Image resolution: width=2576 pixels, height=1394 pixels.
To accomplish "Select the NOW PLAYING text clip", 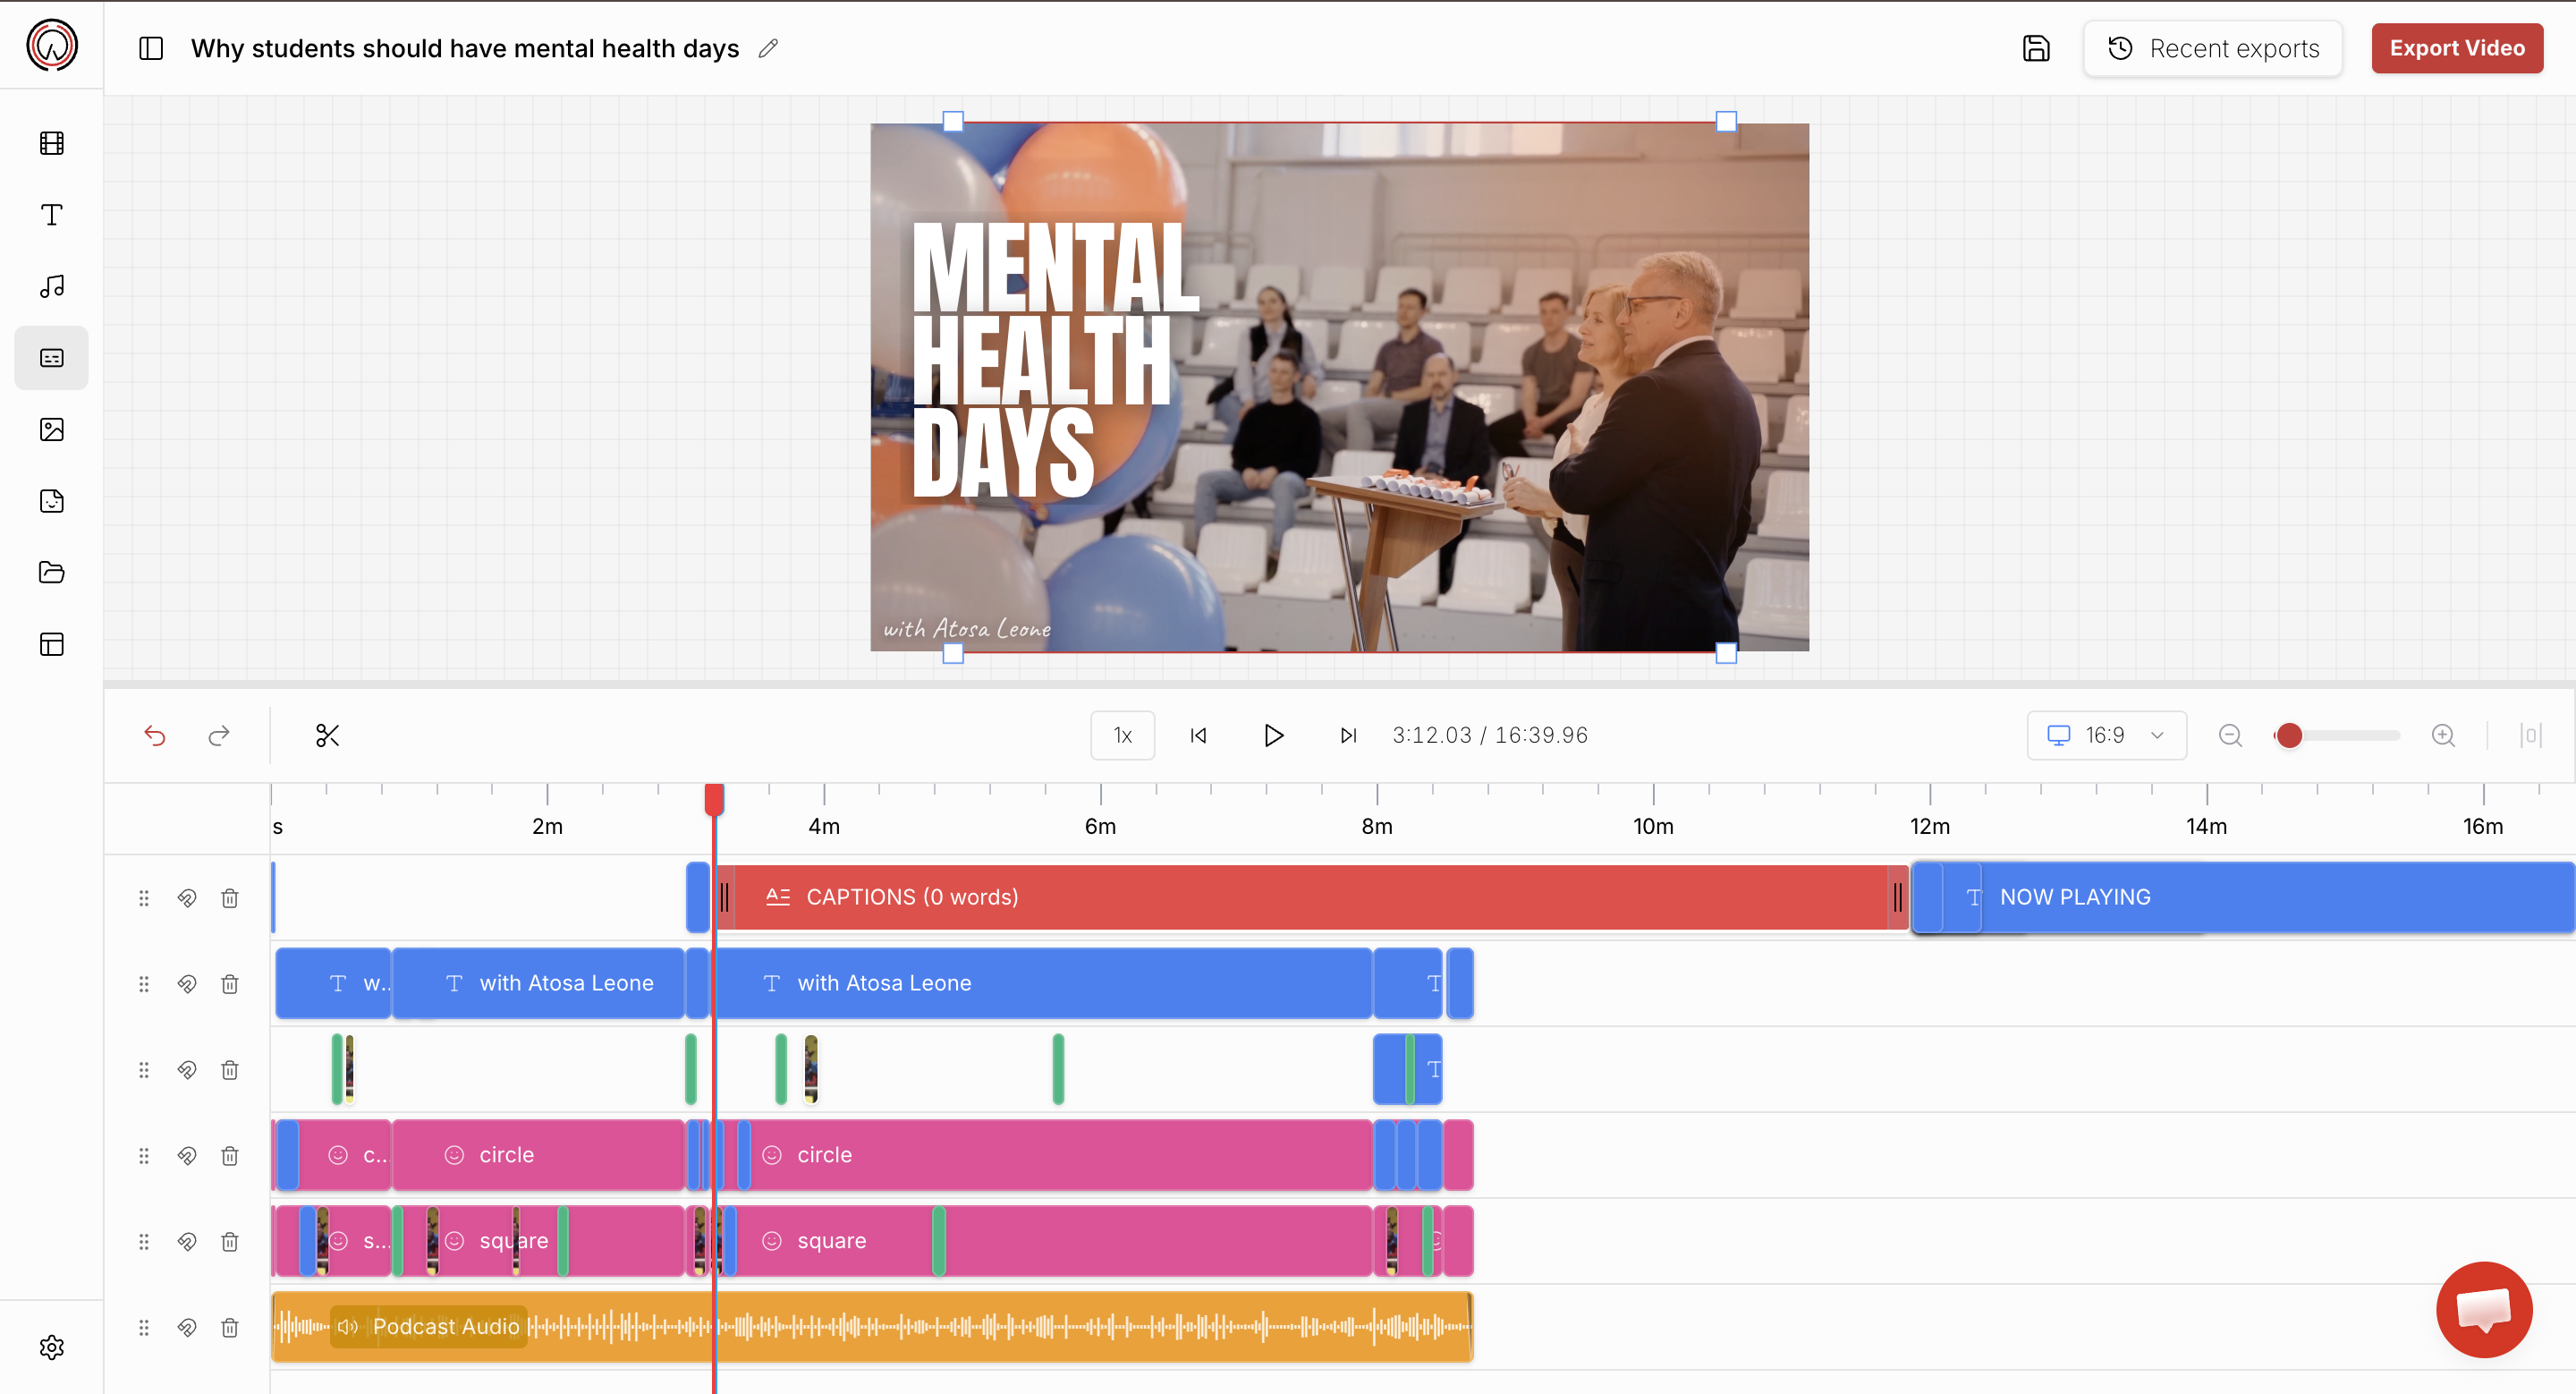I will point(2243,897).
